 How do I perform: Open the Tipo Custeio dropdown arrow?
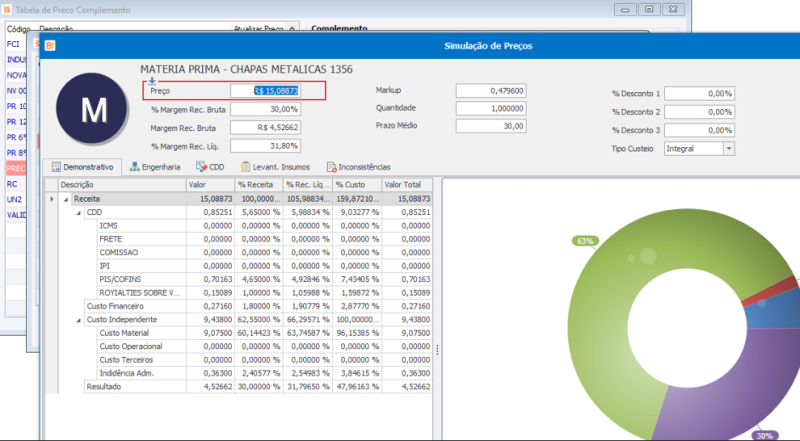pyautogui.click(x=729, y=149)
